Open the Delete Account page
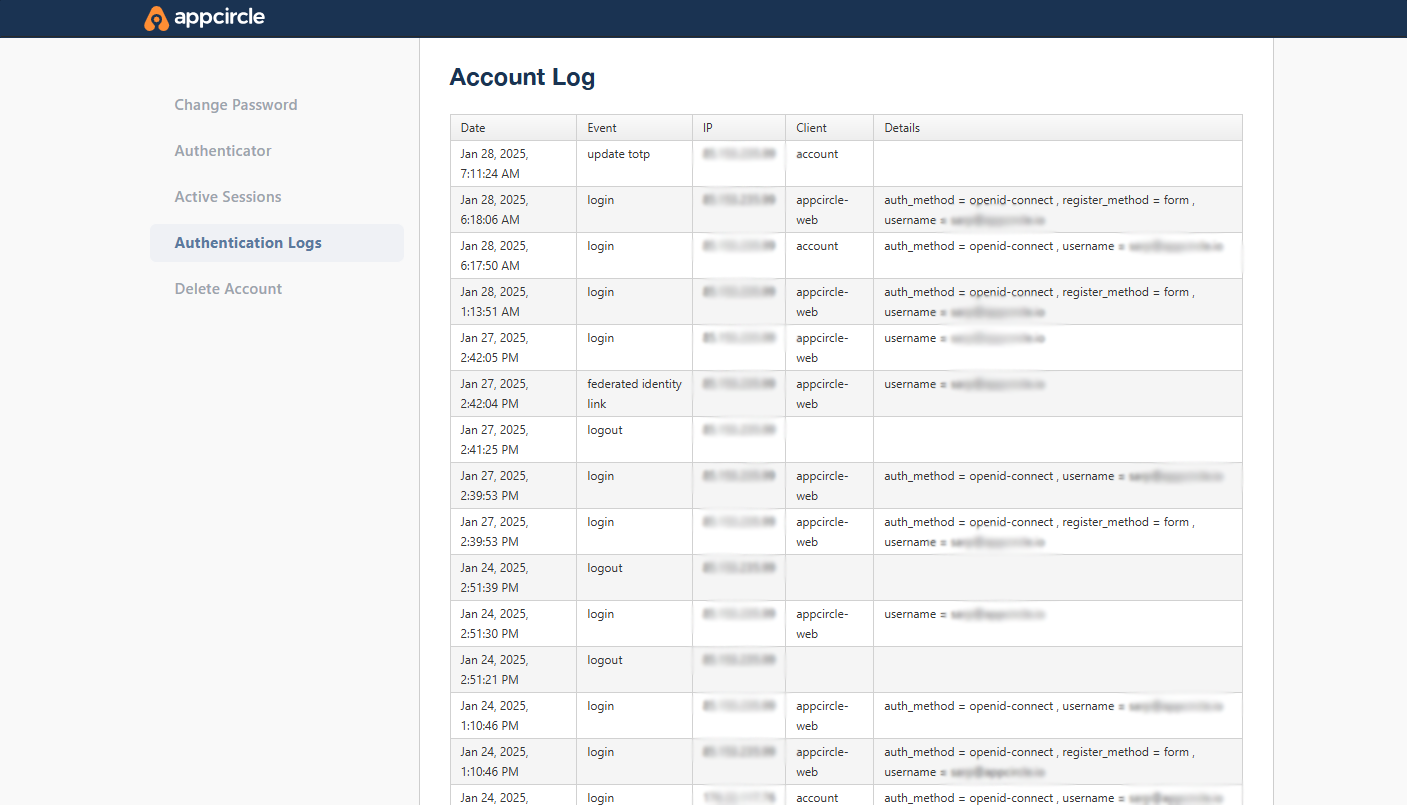This screenshot has height=805, width=1407. tap(228, 289)
